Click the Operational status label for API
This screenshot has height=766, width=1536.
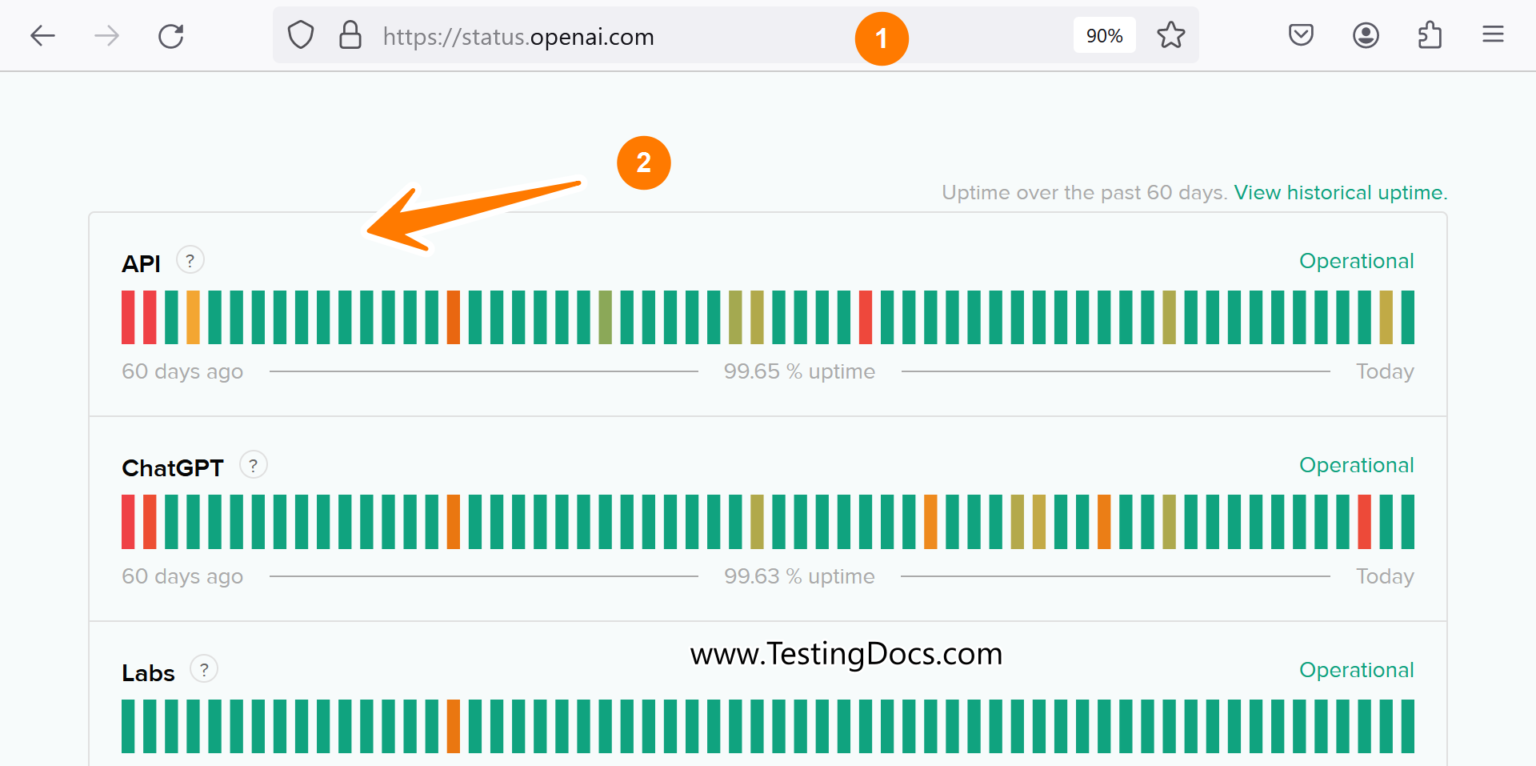pos(1356,260)
